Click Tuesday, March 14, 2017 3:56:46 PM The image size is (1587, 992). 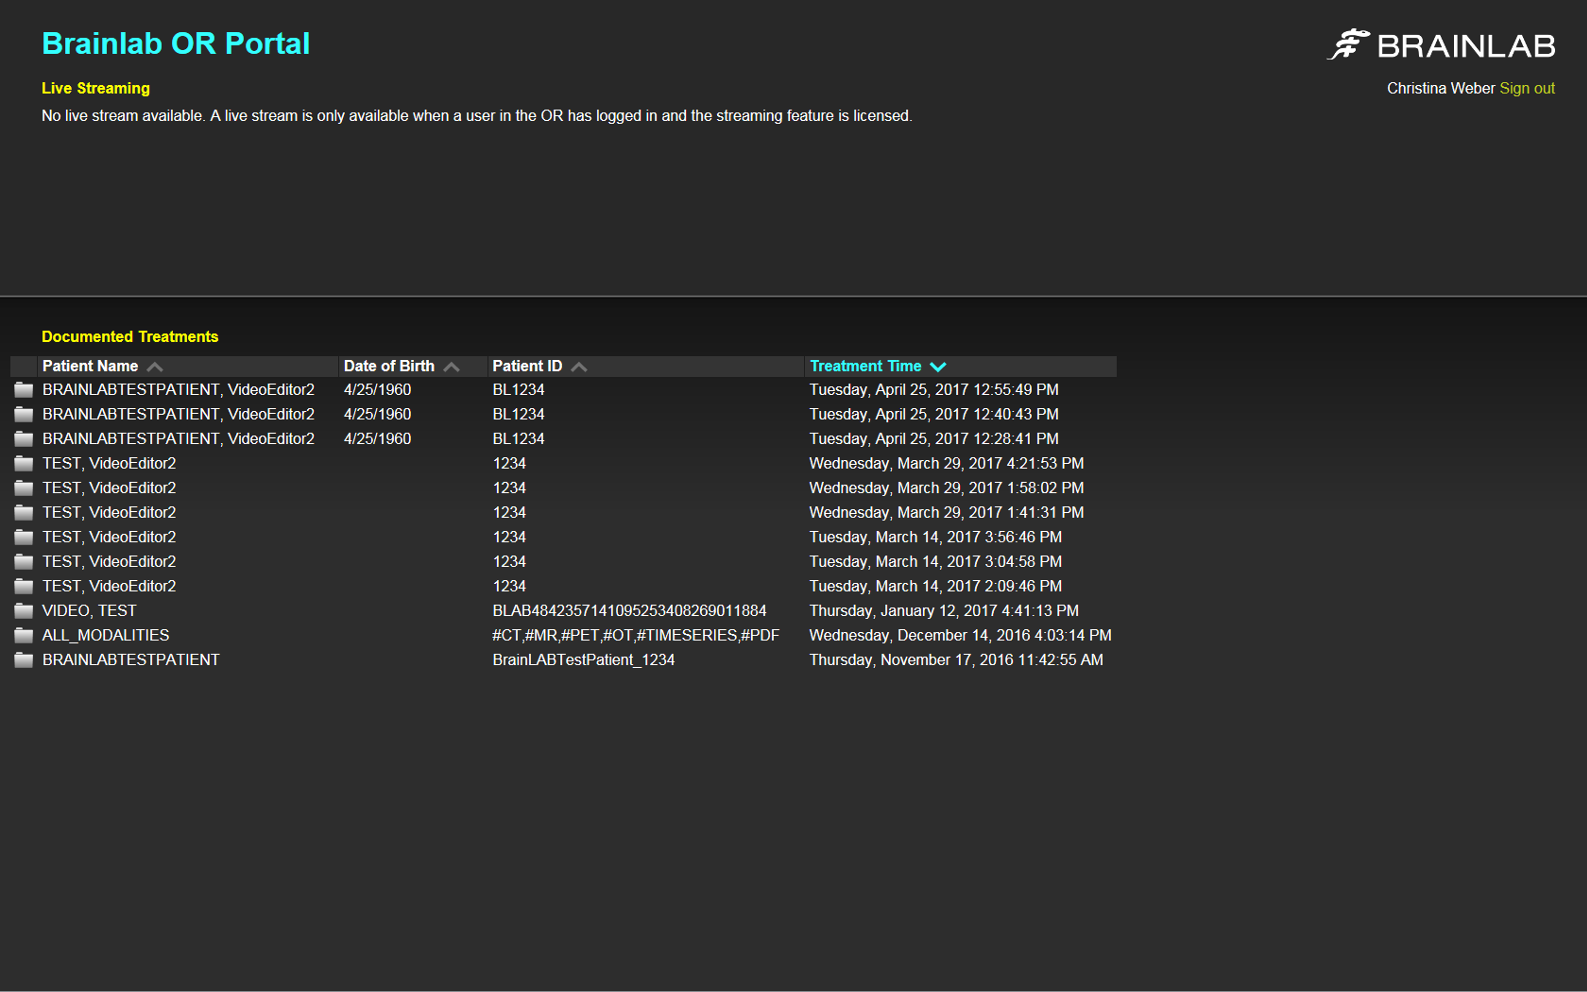click(936, 537)
